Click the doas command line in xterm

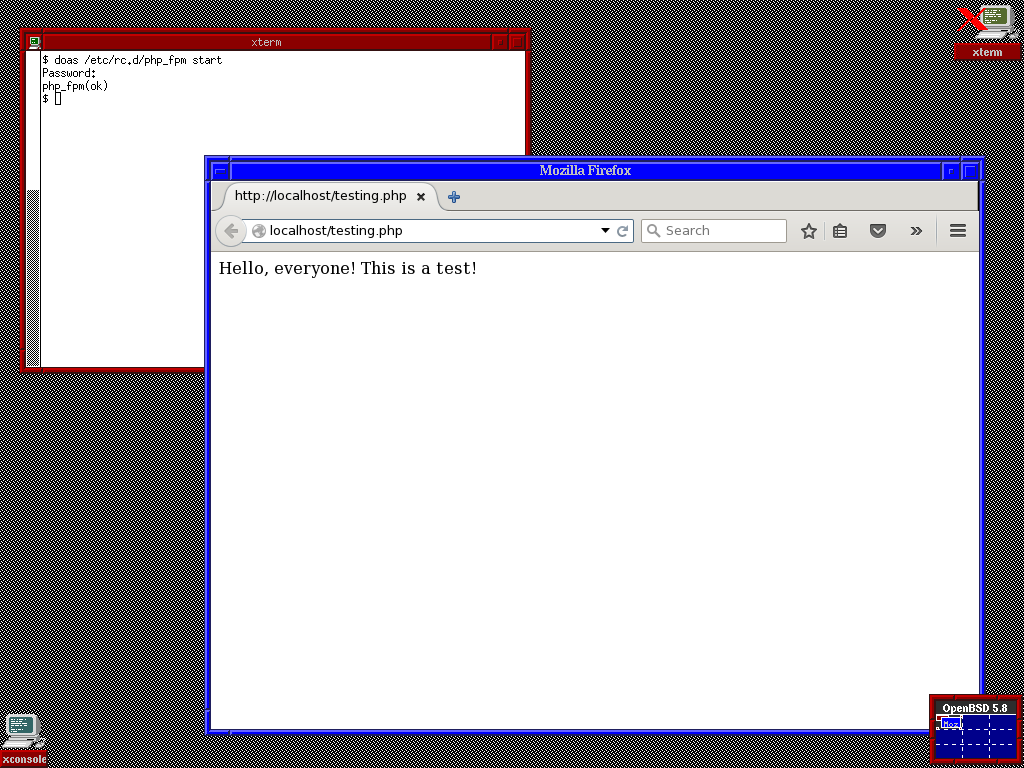click(x=132, y=60)
